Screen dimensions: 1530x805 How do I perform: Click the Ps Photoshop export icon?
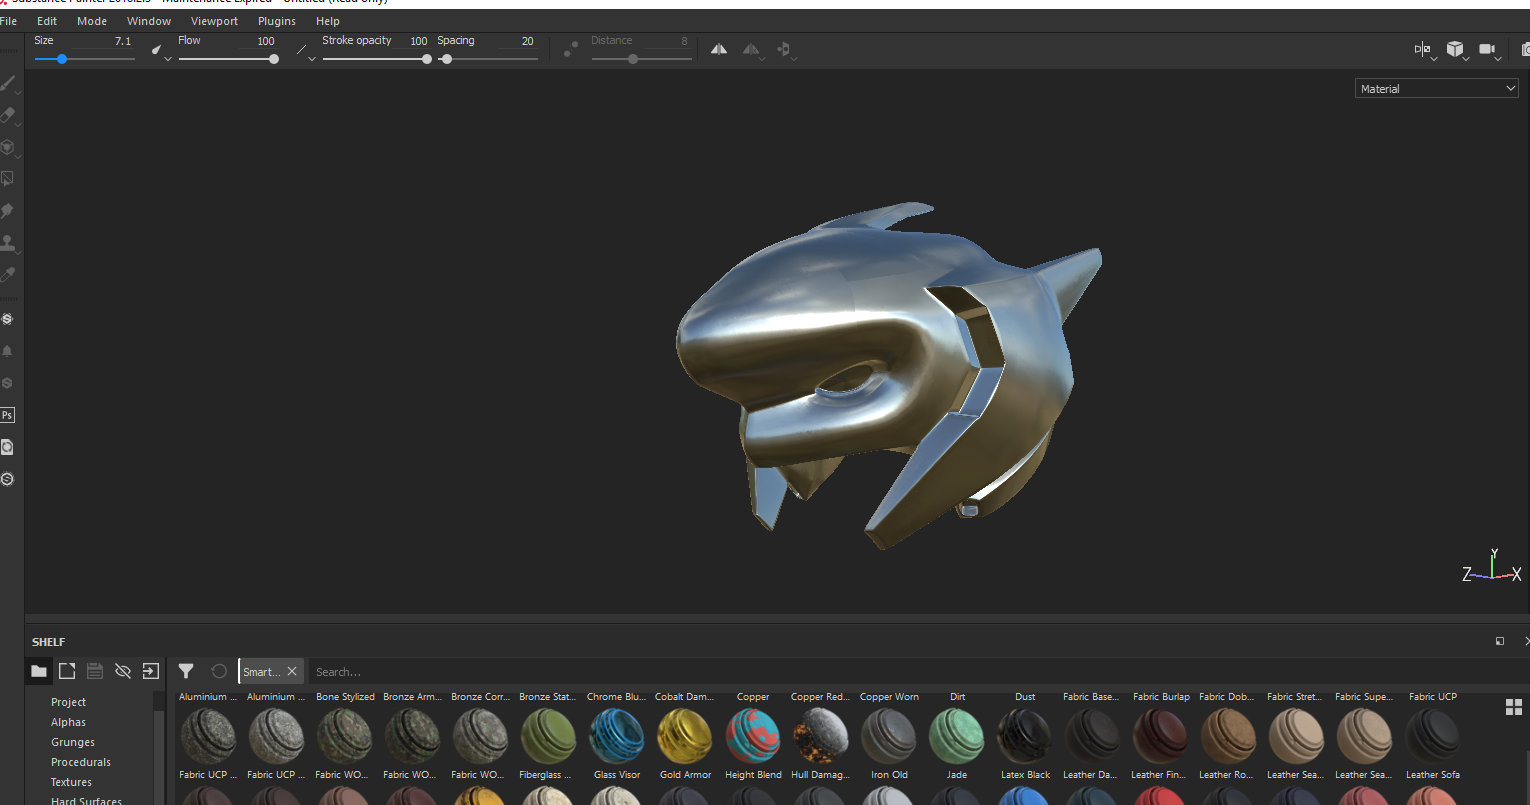tap(8, 415)
